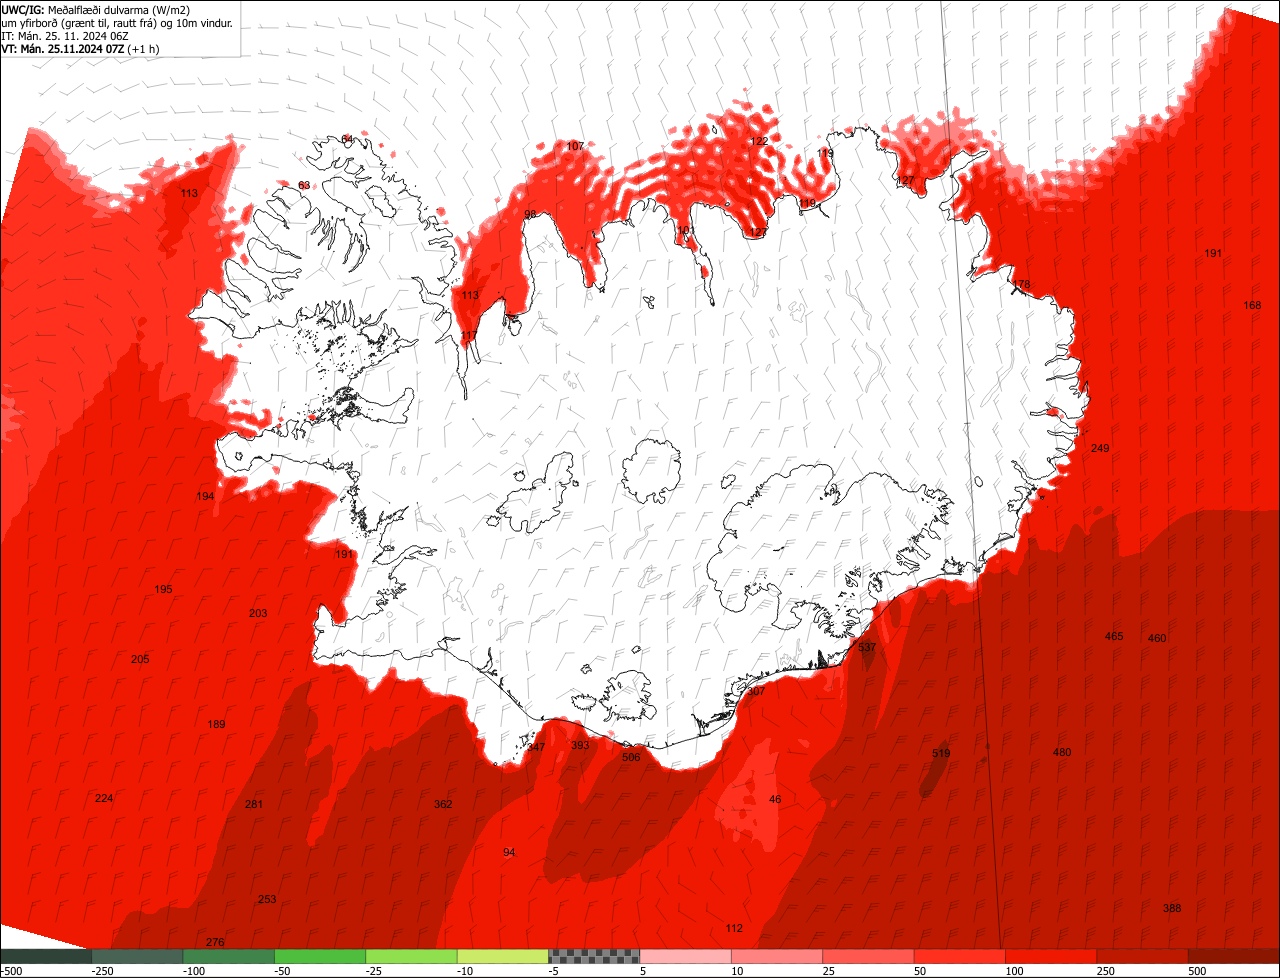Screen dimensions: 1280x978
Task: Select the -50 to -25 green legend swatch
Action: coord(320,956)
